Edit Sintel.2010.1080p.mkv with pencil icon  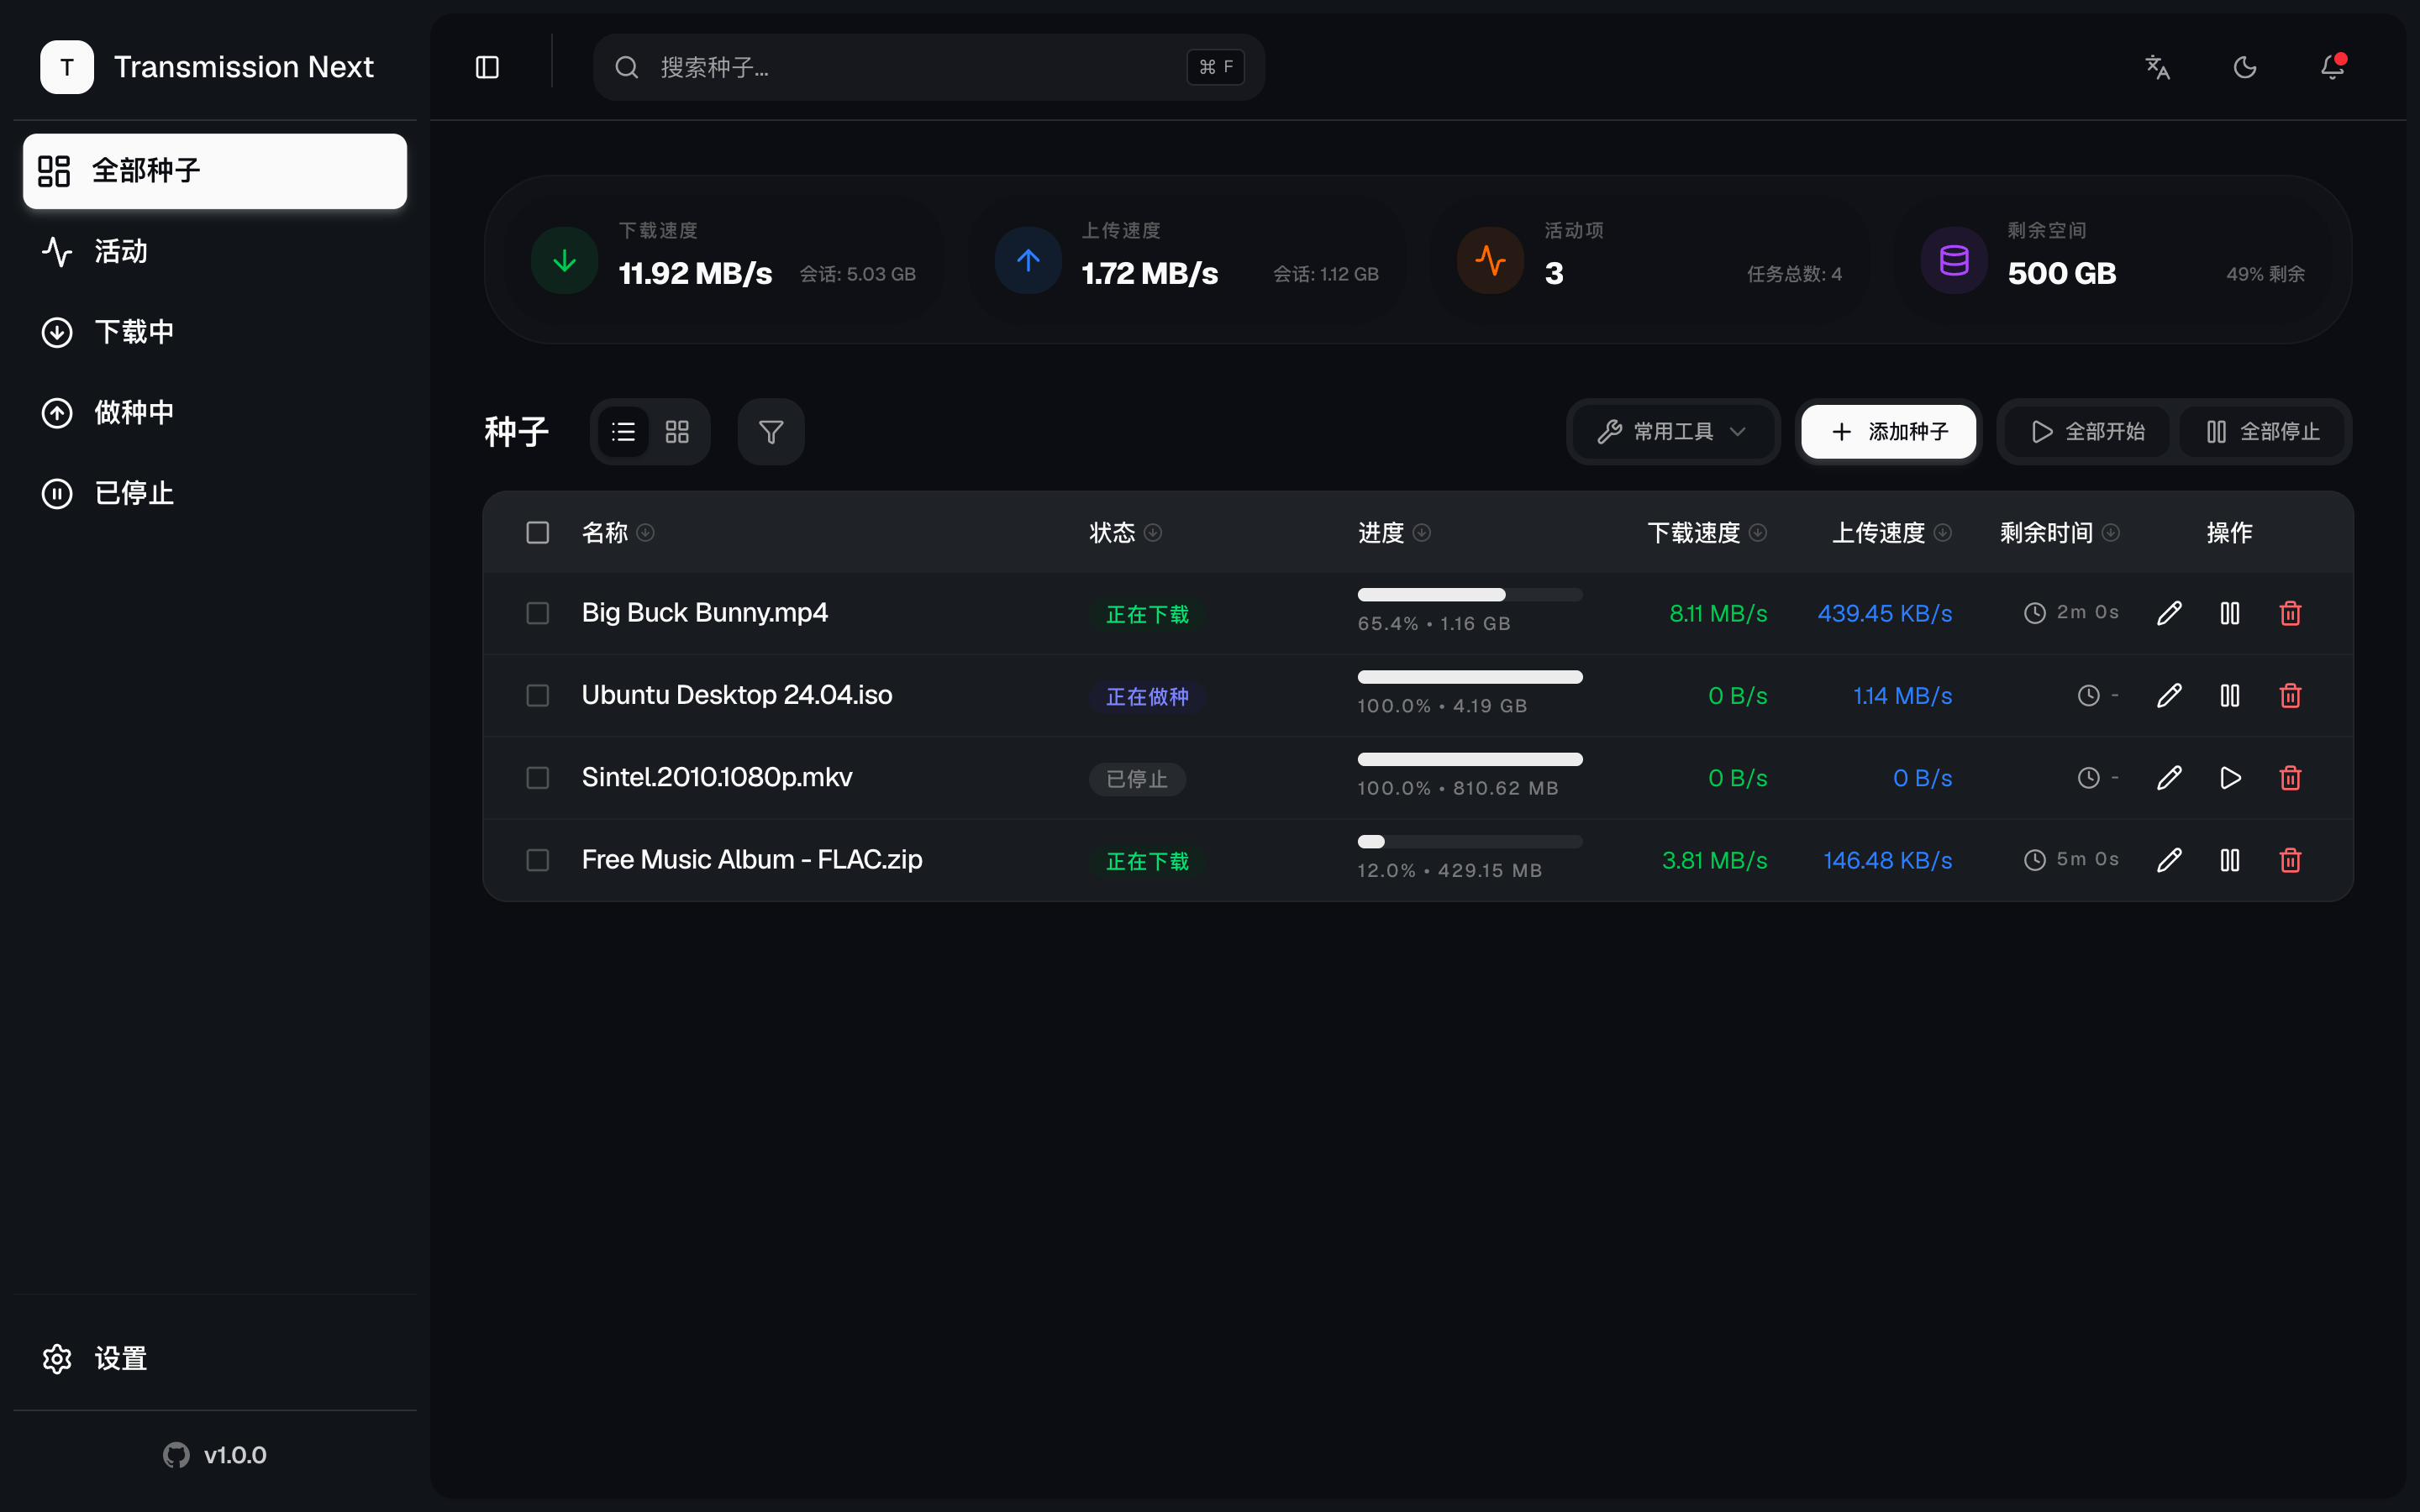[x=2169, y=778]
